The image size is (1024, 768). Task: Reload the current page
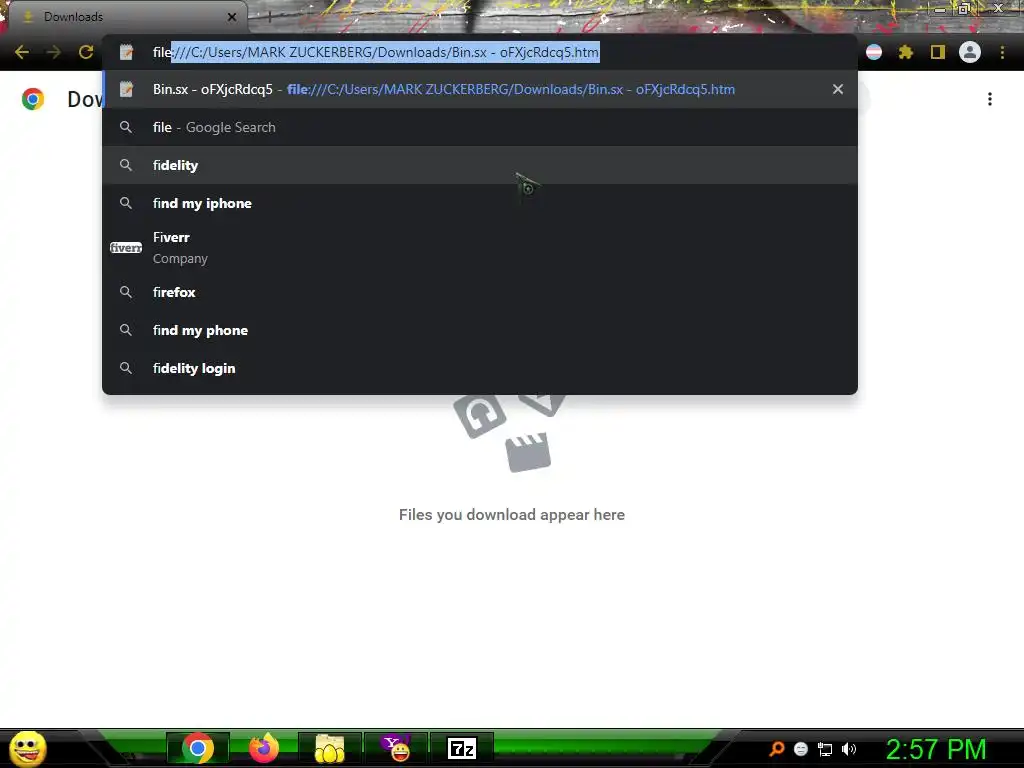tap(86, 52)
